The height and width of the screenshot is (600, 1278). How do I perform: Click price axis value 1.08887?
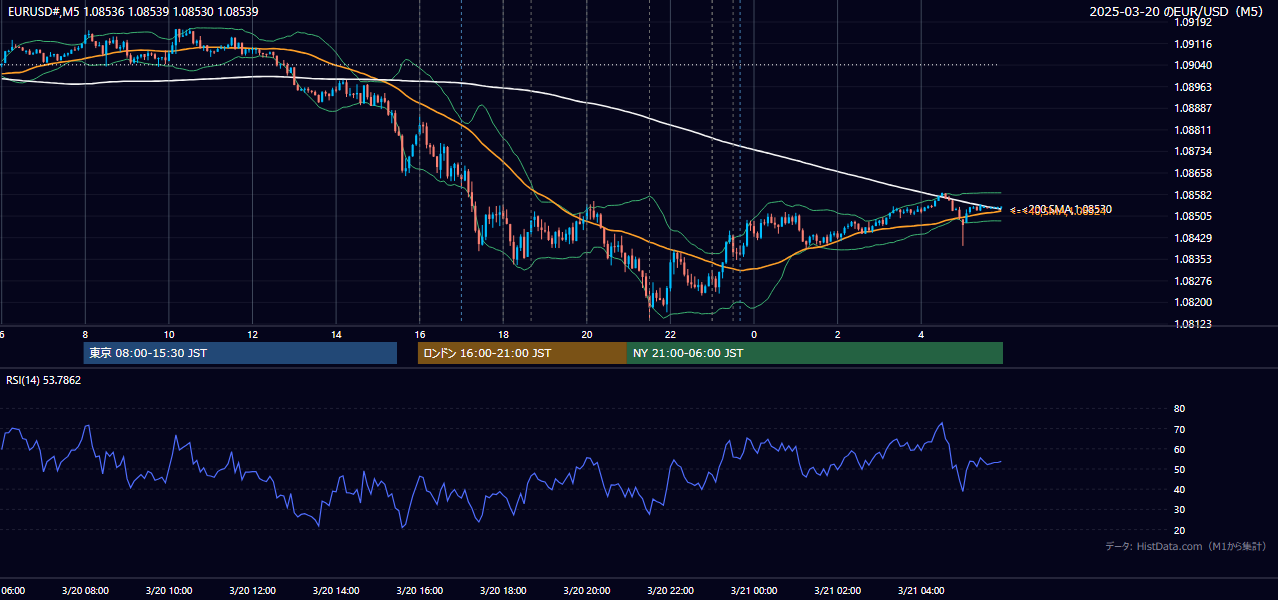[1194, 108]
